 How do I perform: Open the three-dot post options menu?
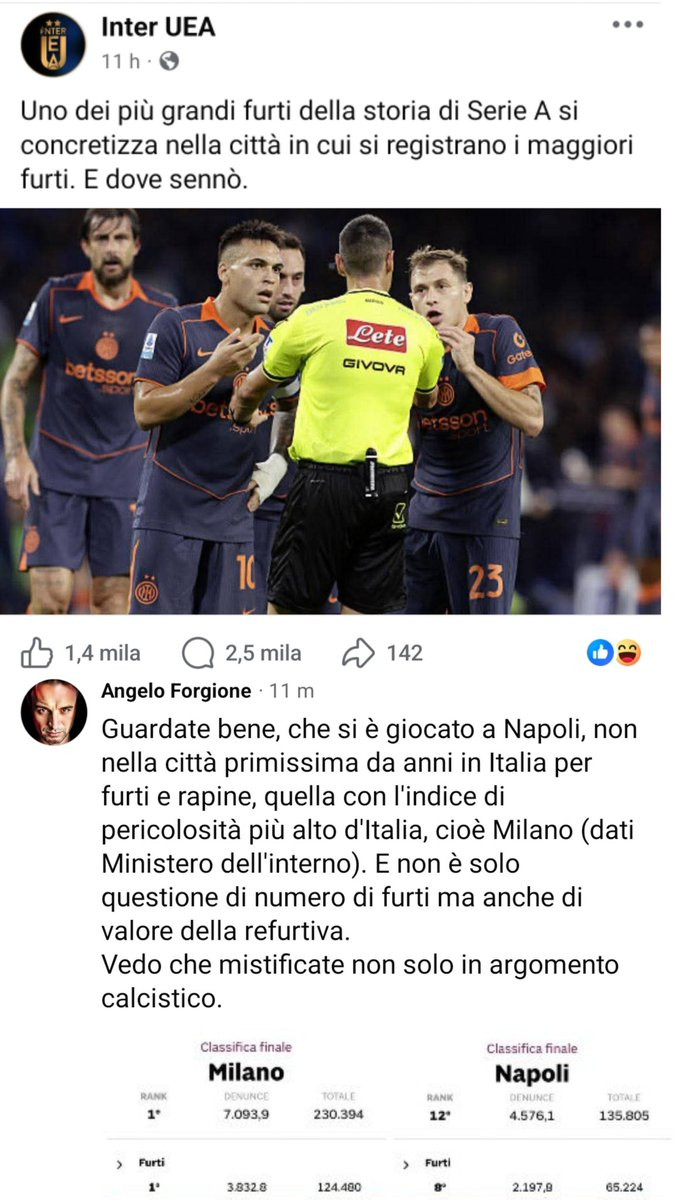pyautogui.click(x=627, y=25)
